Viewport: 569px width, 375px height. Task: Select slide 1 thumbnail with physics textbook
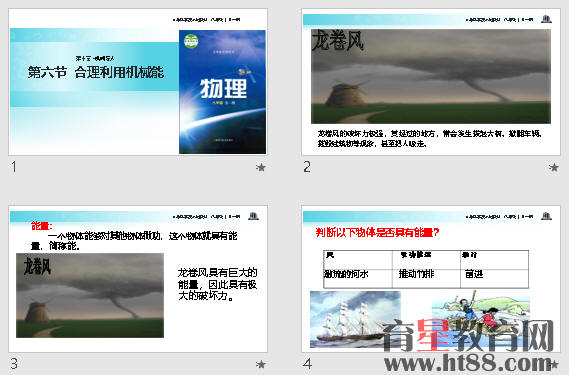(138, 82)
